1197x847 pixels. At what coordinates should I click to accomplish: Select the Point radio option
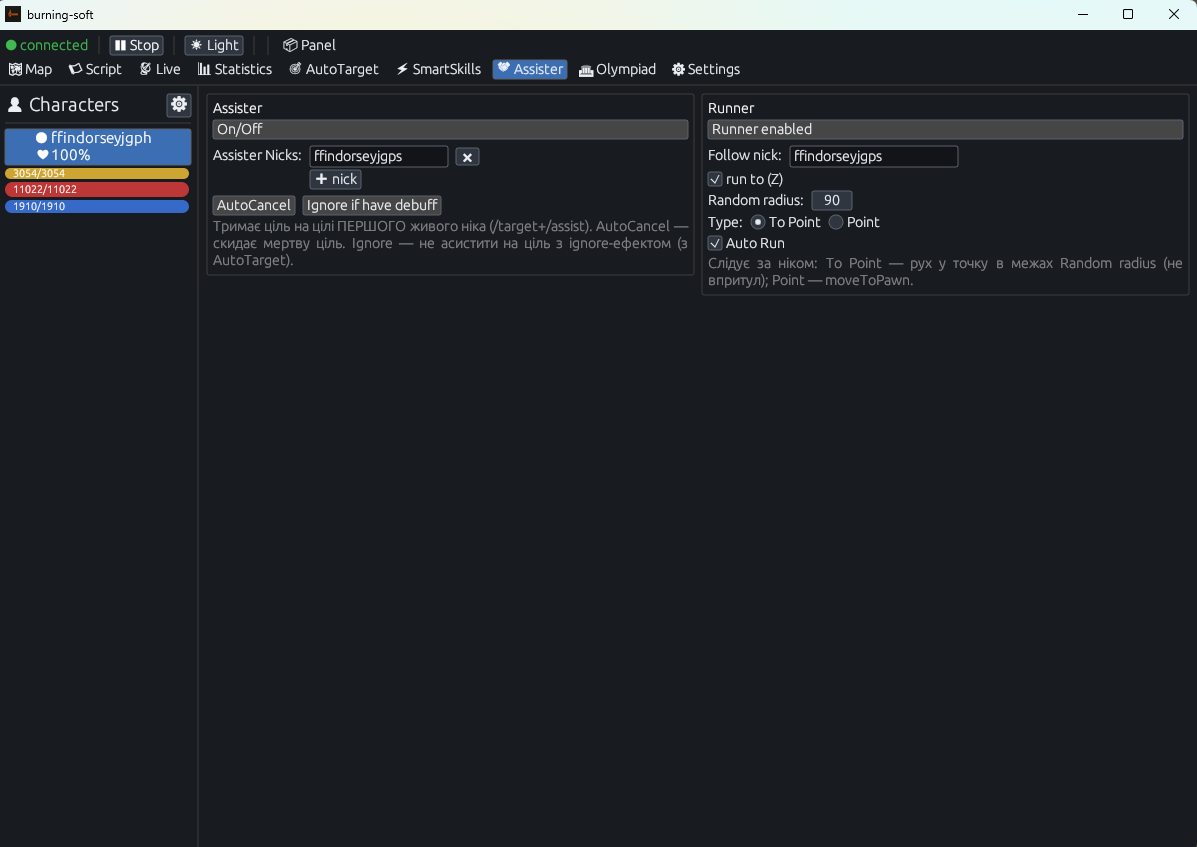836,222
